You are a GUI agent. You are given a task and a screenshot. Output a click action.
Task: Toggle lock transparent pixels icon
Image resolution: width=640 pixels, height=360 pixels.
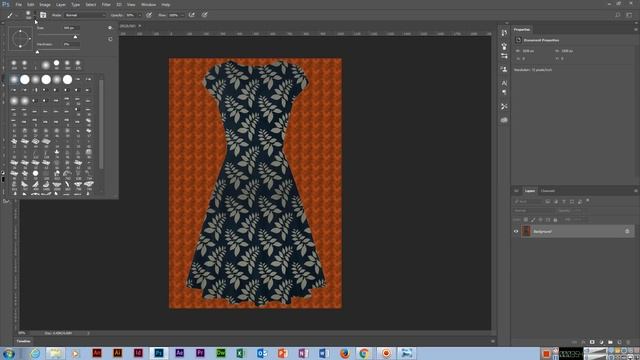526,220
